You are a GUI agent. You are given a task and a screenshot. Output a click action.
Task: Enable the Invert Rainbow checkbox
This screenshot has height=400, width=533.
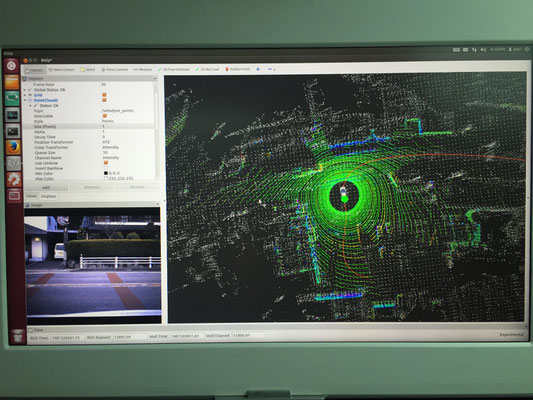105,168
